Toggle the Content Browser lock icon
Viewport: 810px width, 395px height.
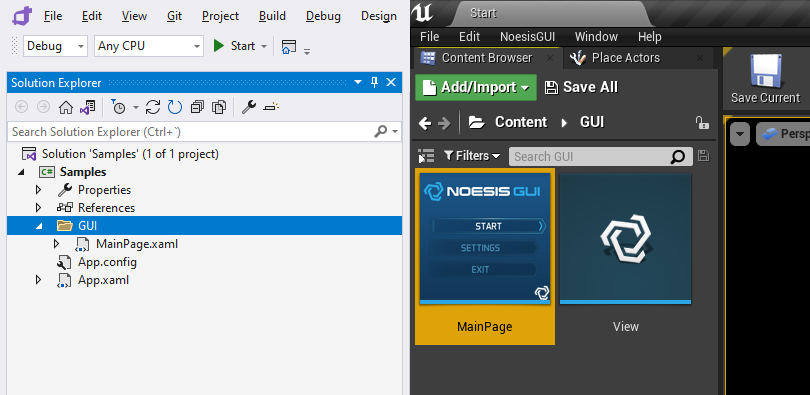(701, 122)
